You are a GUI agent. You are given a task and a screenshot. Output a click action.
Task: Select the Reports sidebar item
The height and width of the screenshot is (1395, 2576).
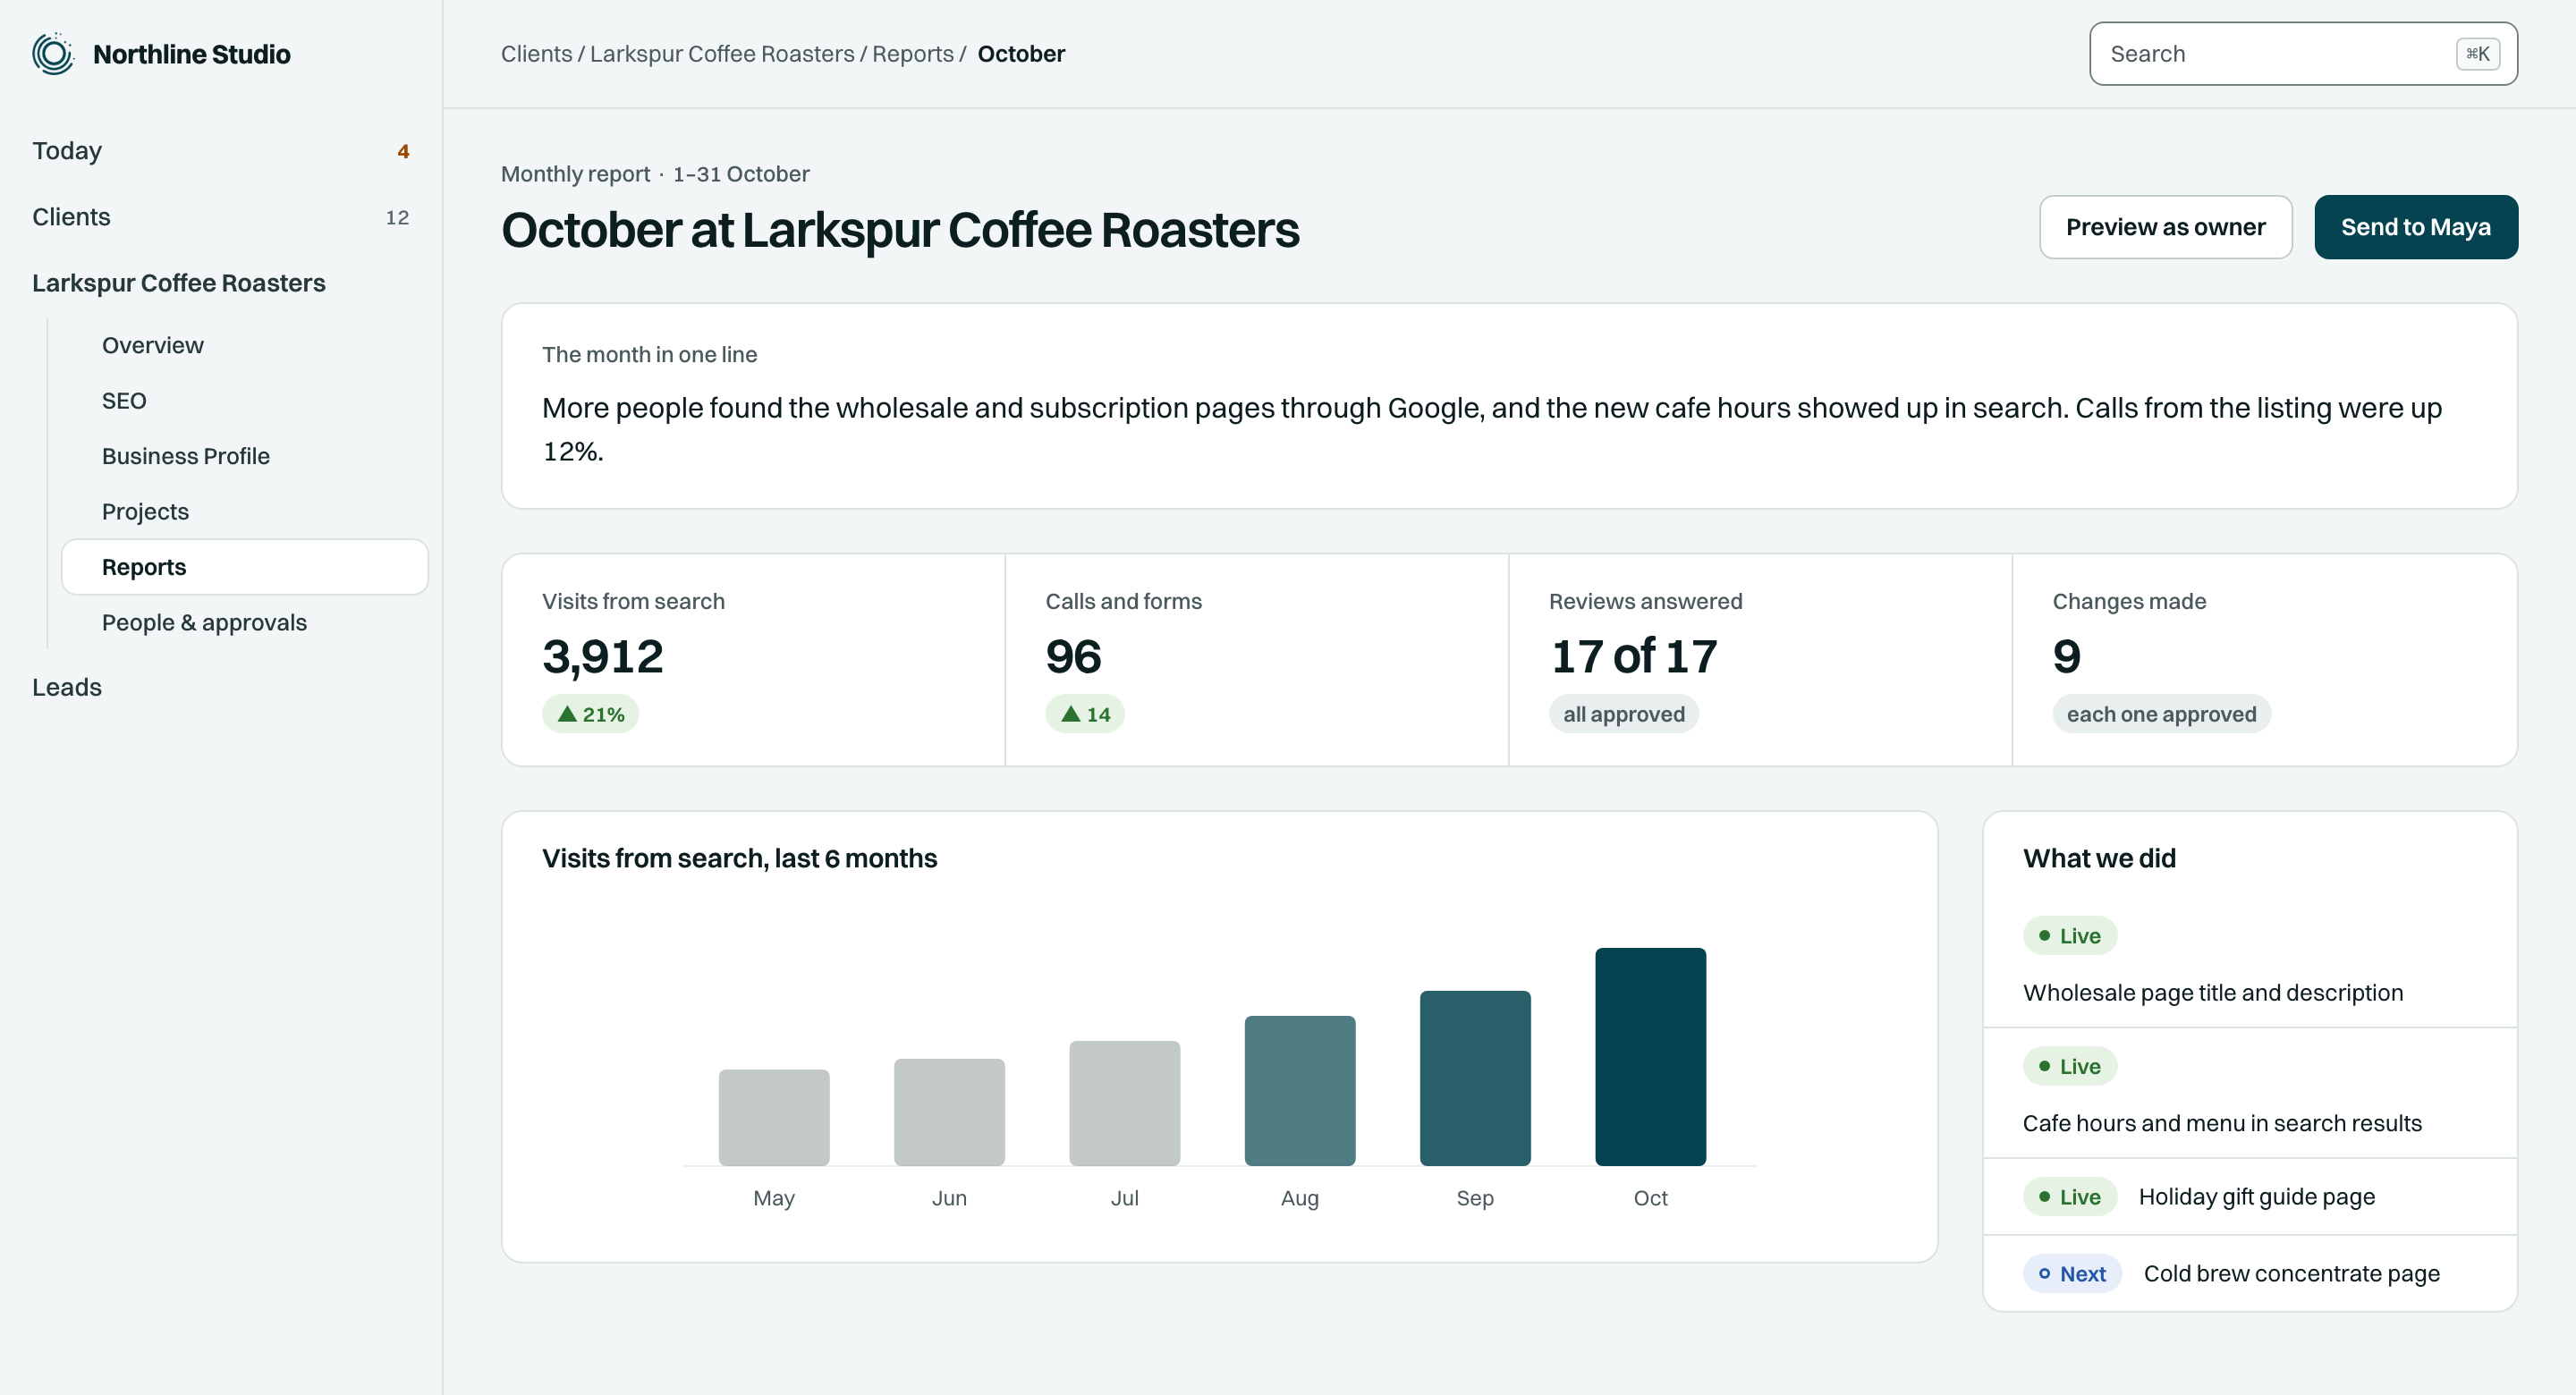pyautogui.click(x=245, y=567)
